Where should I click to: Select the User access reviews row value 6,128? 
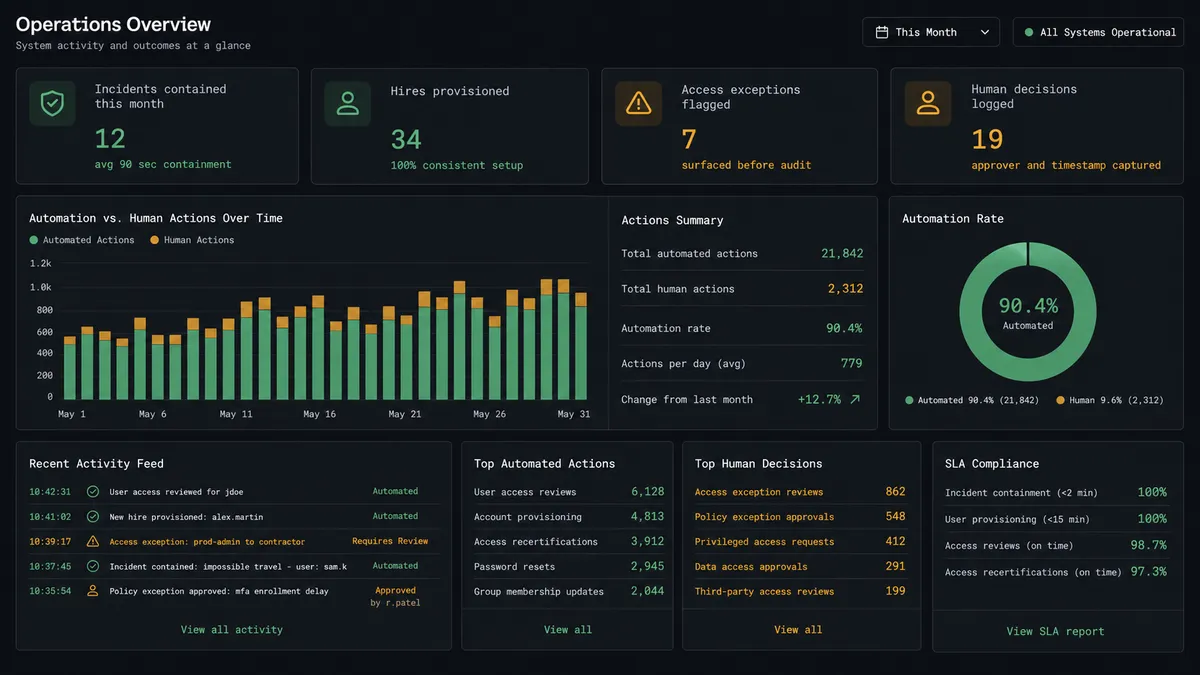click(648, 492)
